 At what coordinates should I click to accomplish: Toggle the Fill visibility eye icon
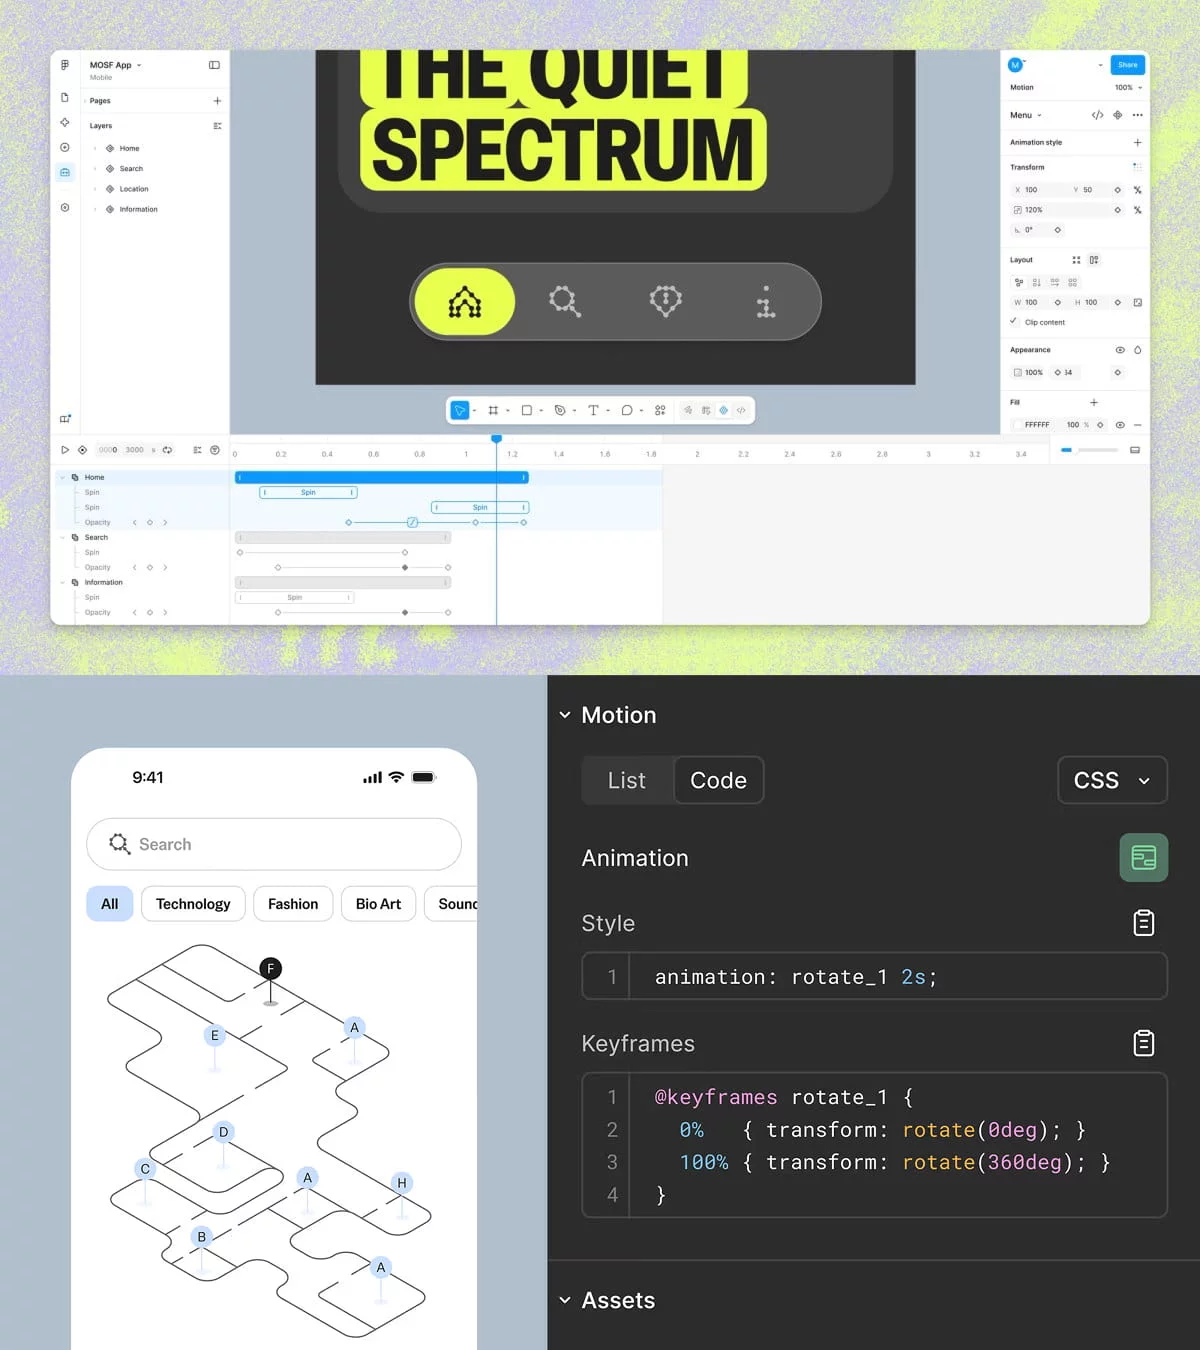tap(1120, 425)
